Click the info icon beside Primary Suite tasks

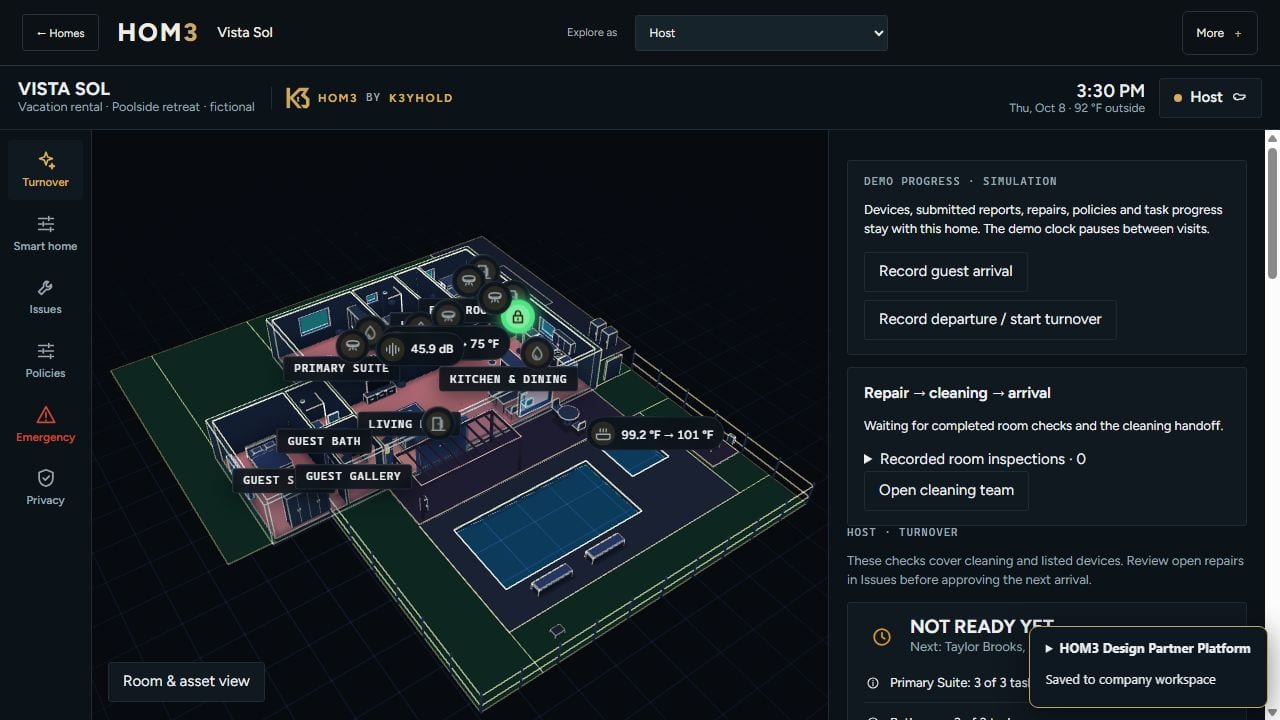pos(872,683)
